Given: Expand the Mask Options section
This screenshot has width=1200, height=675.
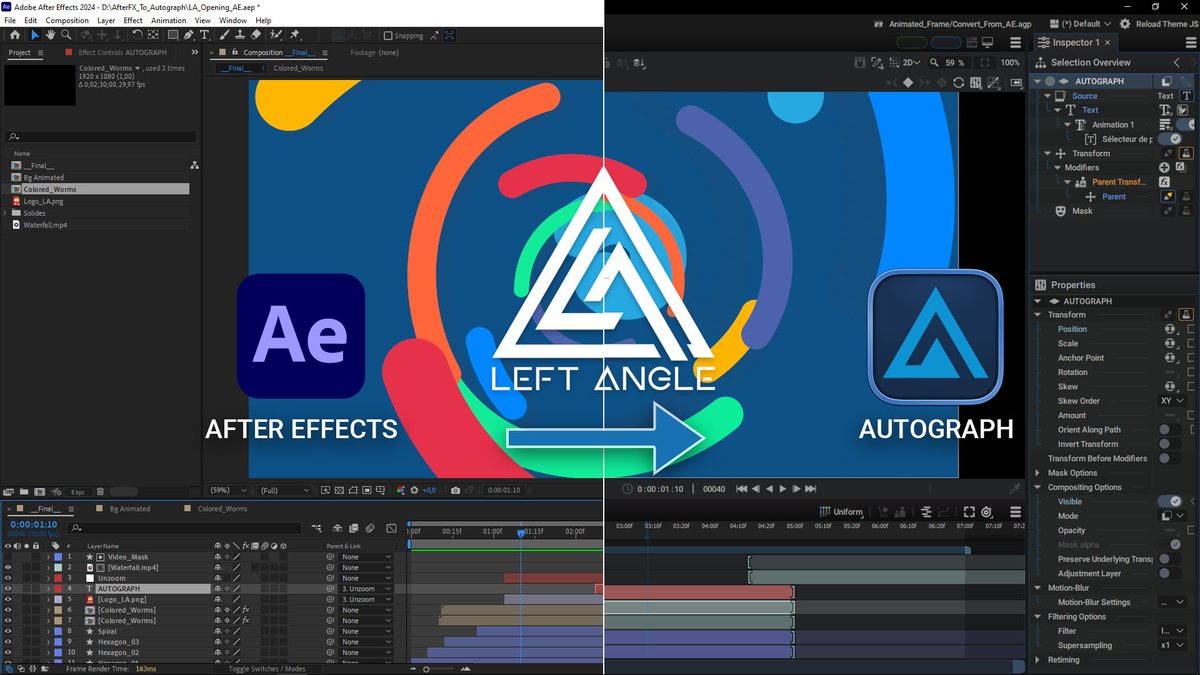Looking at the screenshot, I should (1038, 473).
